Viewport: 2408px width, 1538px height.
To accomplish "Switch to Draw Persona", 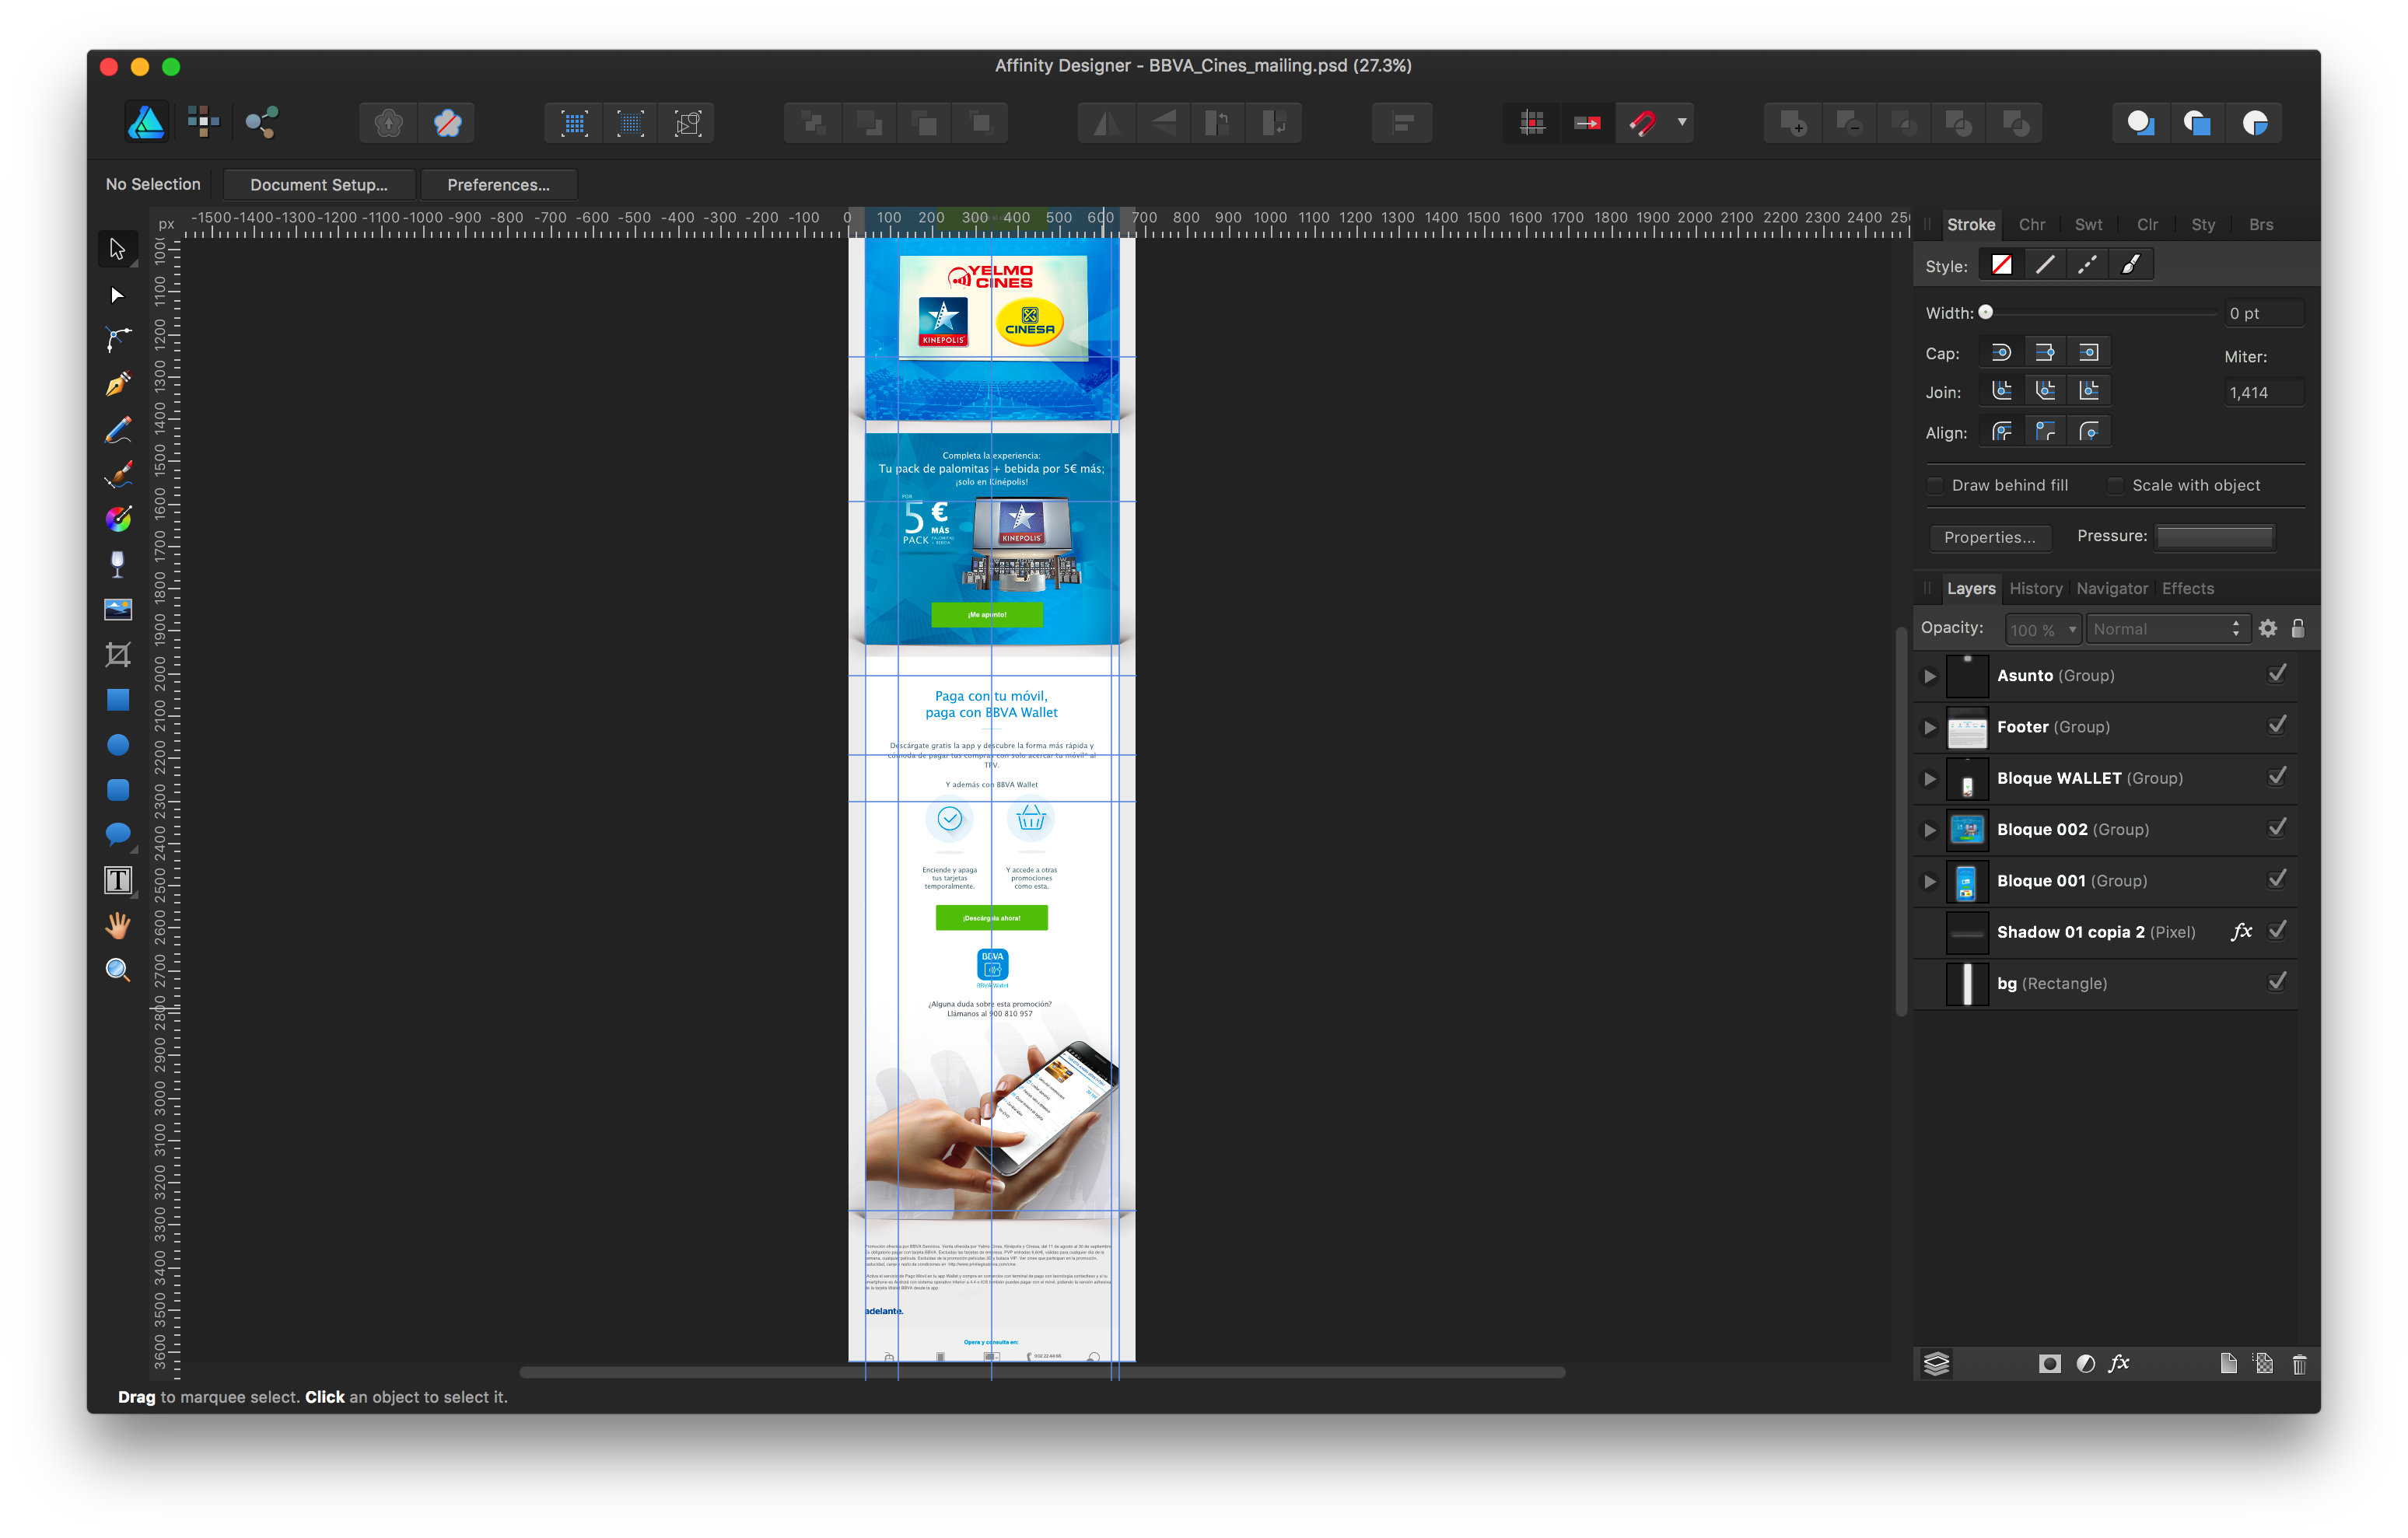I will point(147,123).
